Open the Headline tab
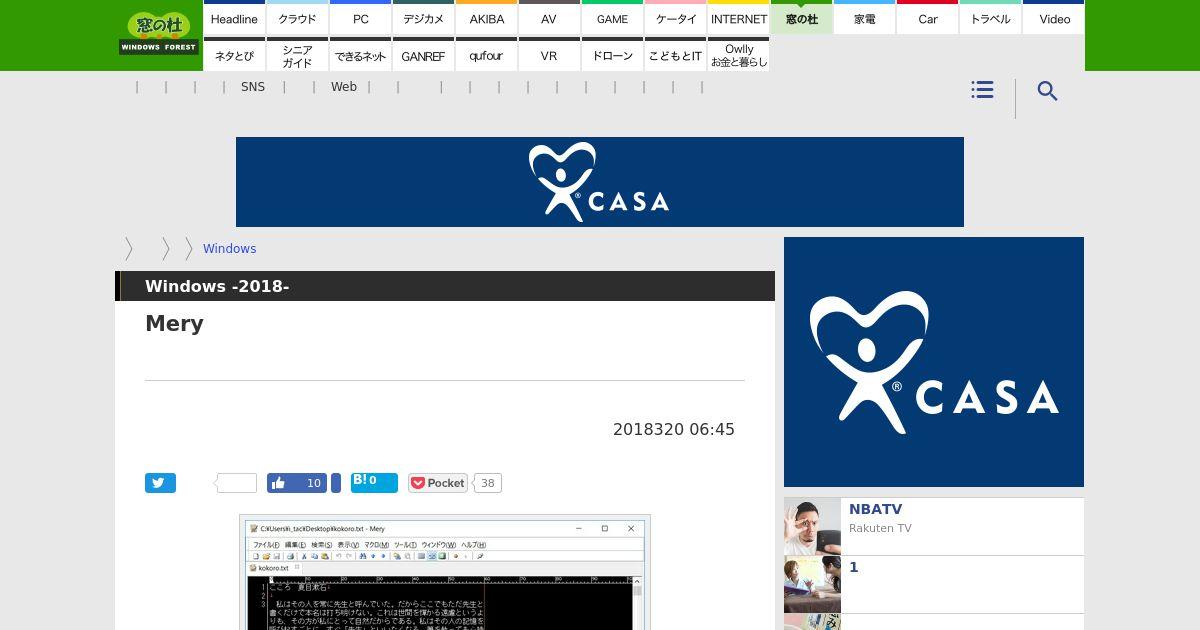The width and height of the screenshot is (1200, 630). tap(234, 18)
